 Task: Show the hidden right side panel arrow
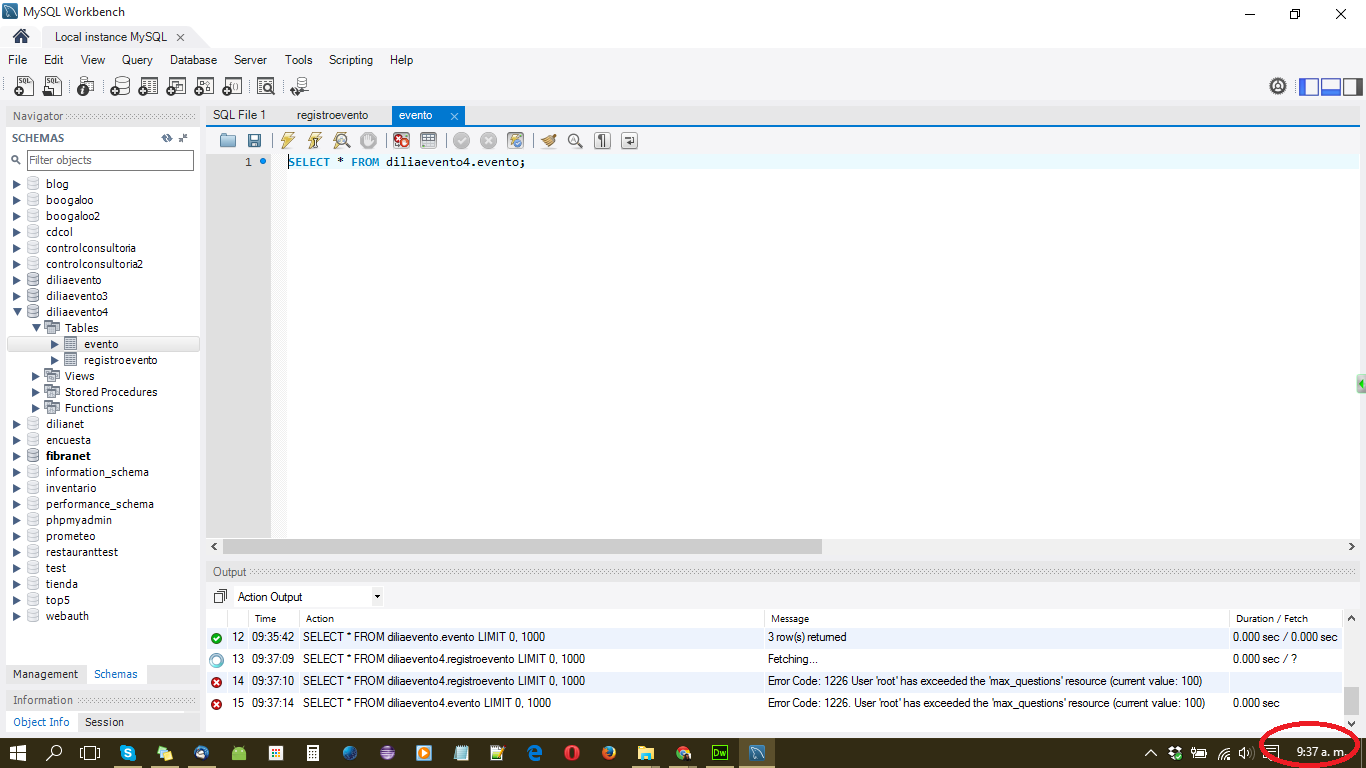coord(1361,384)
